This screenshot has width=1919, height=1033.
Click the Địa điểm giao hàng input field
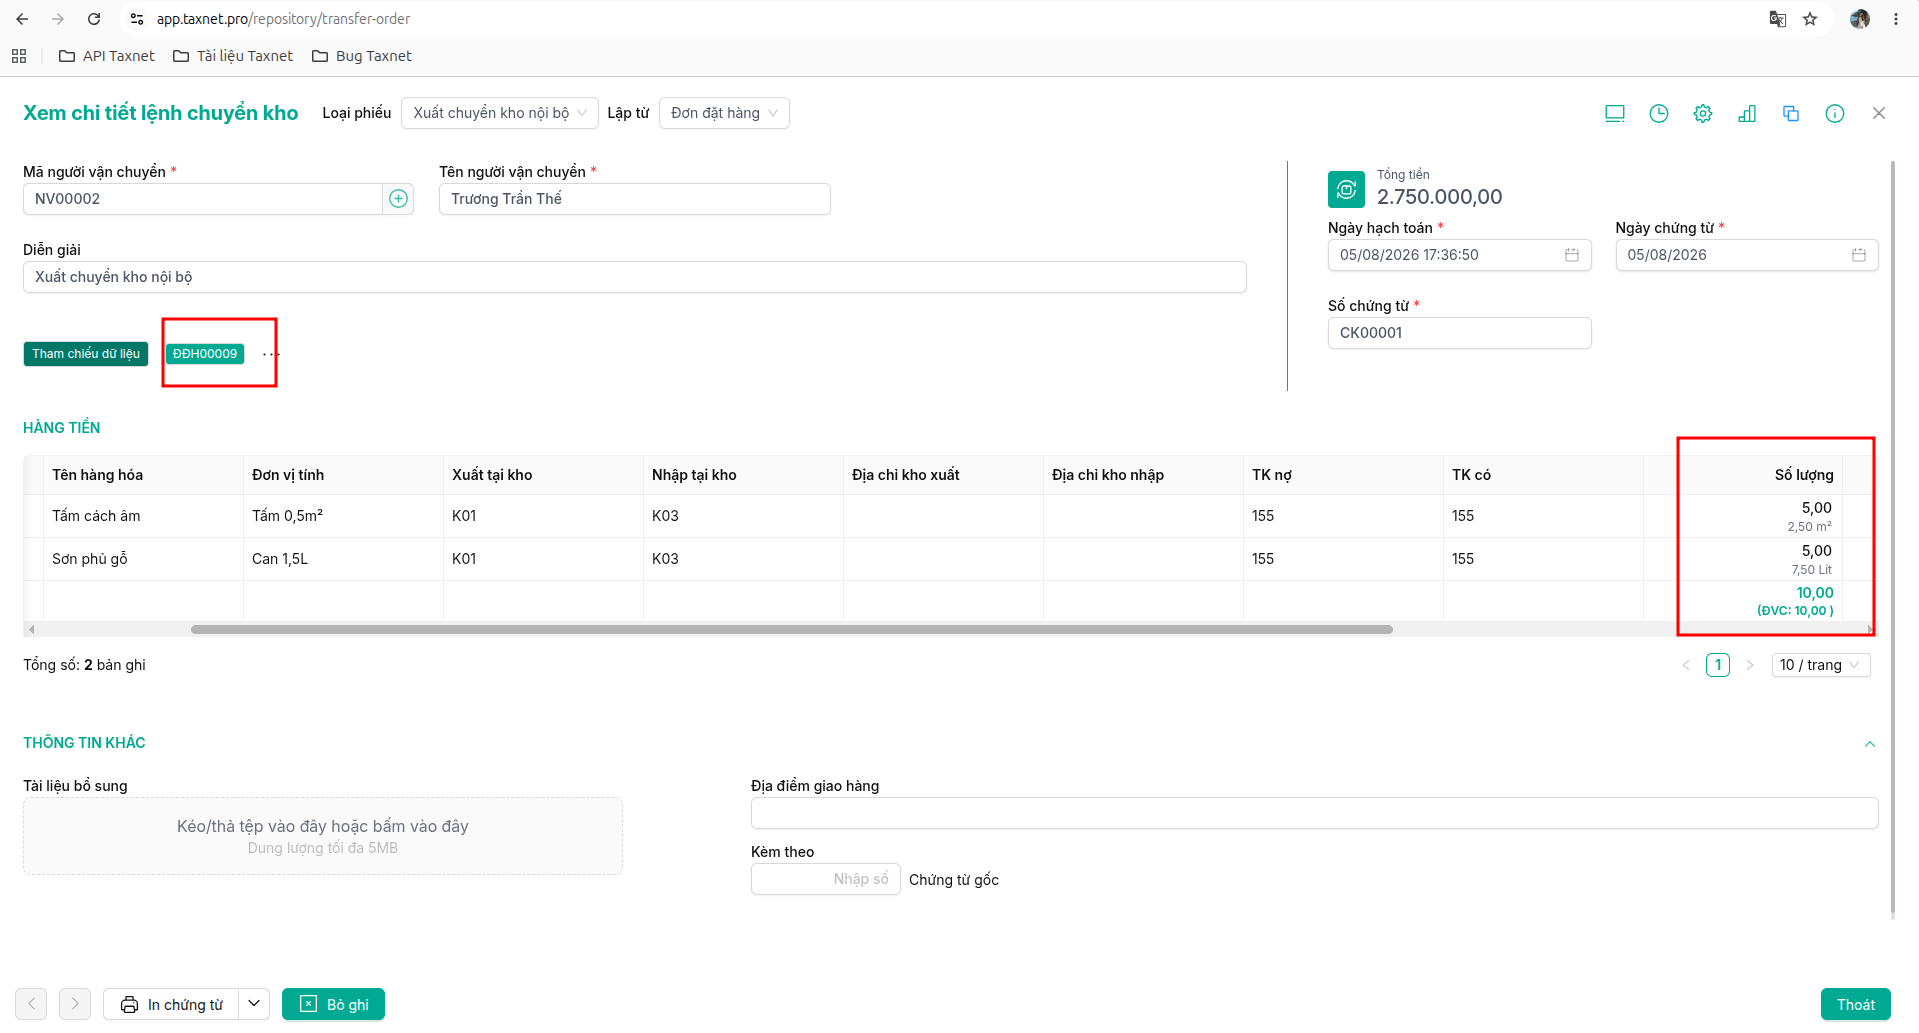[x=1315, y=813]
